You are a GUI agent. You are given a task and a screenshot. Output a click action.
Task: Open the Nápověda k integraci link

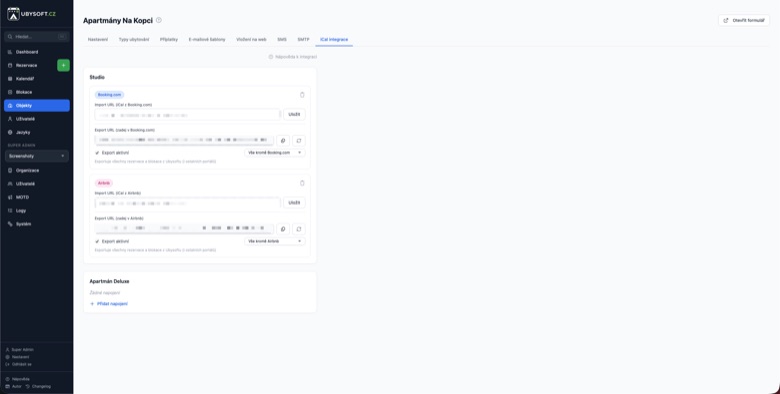292,57
